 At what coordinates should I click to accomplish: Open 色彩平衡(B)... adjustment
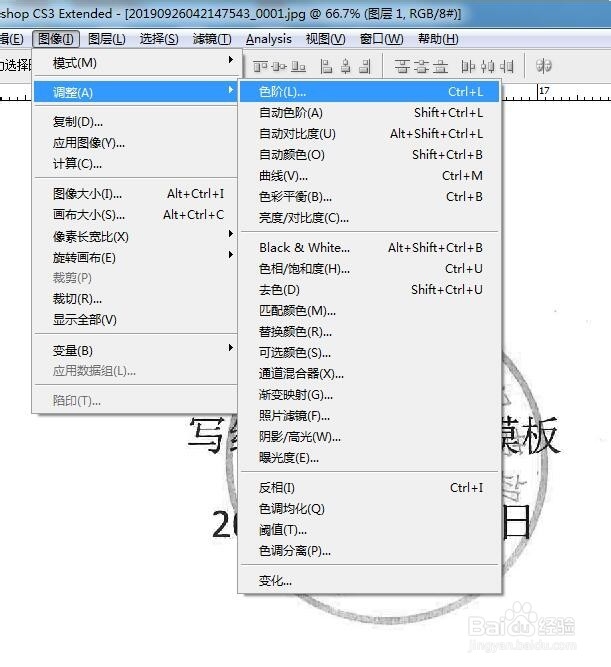pos(369,197)
